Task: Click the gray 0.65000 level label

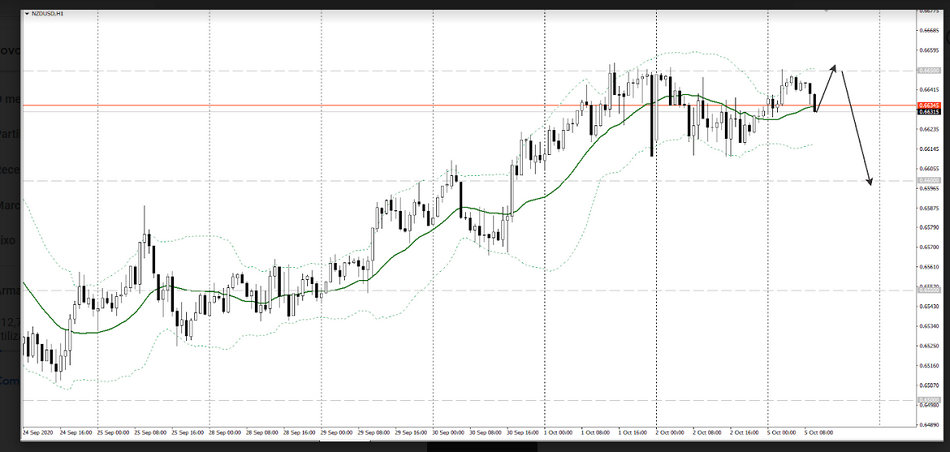Action: click(x=928, y=400)
